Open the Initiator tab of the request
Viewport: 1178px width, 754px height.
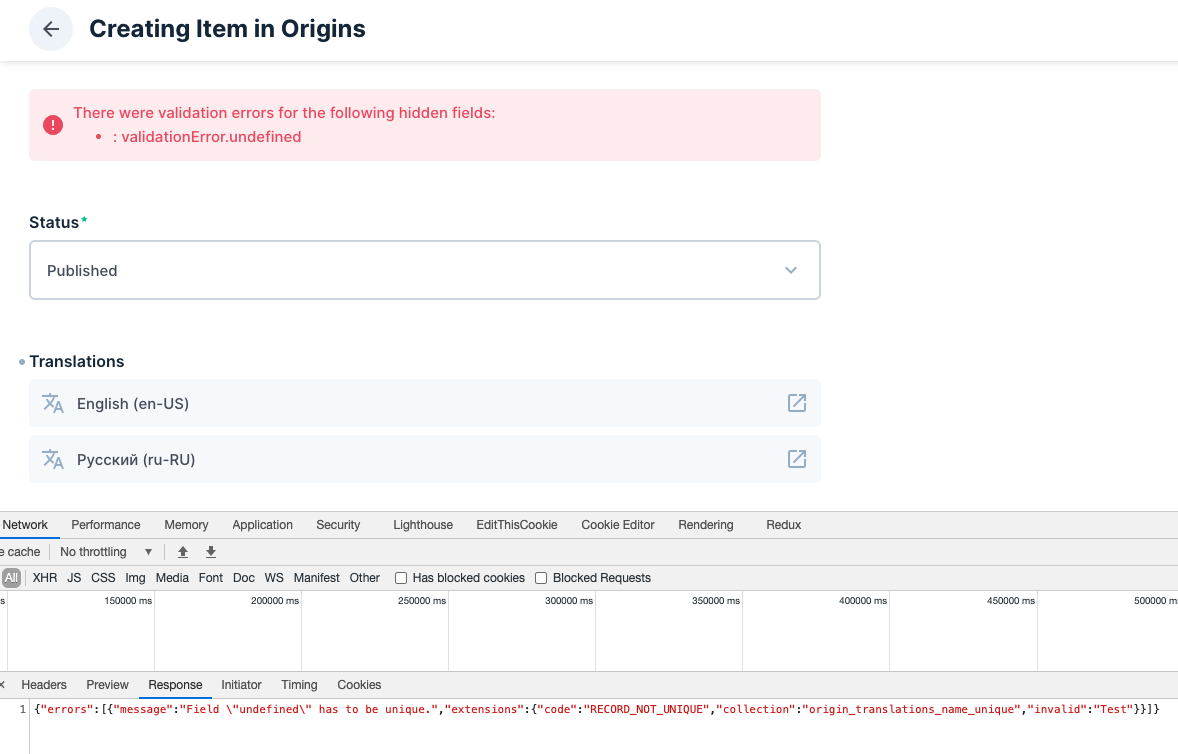point(241,685)
